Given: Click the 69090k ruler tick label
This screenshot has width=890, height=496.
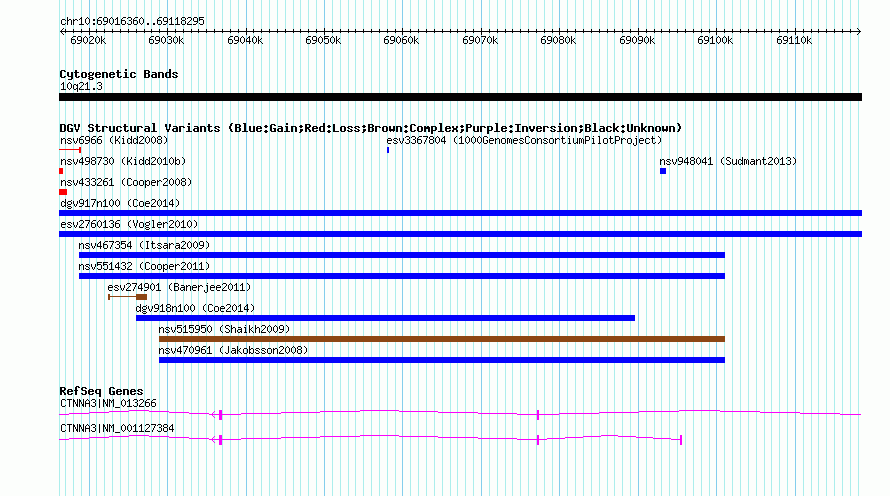Looking at the screenshot, I should coord(637,40).
